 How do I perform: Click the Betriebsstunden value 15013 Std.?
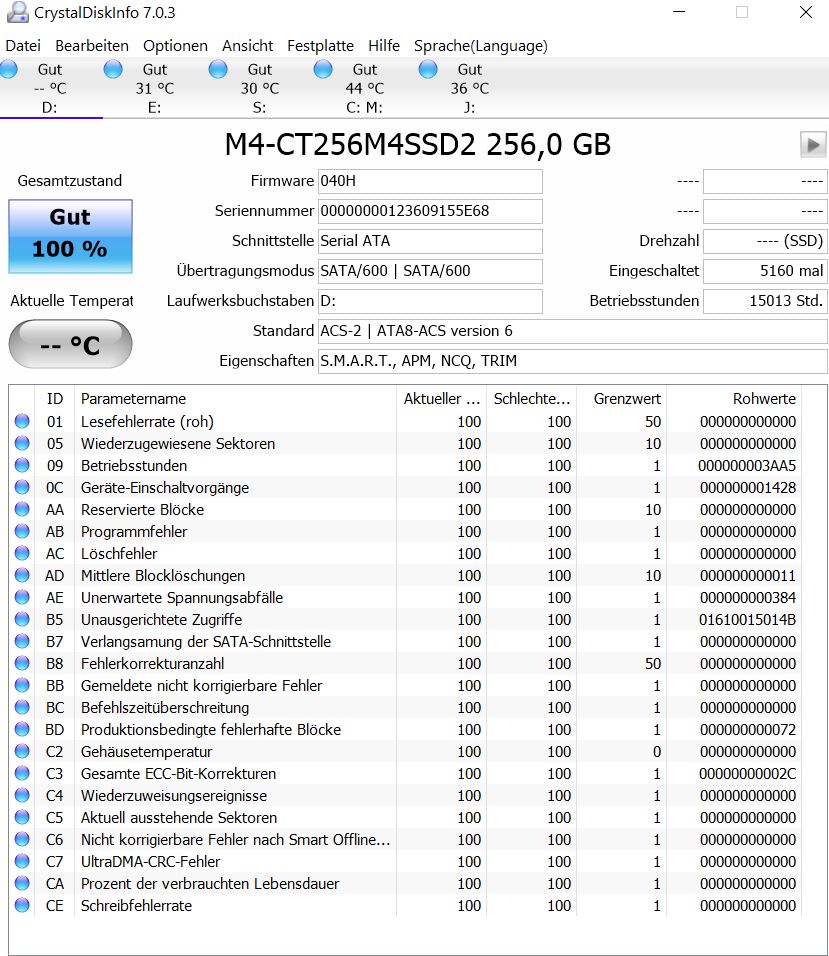(765, 301)
